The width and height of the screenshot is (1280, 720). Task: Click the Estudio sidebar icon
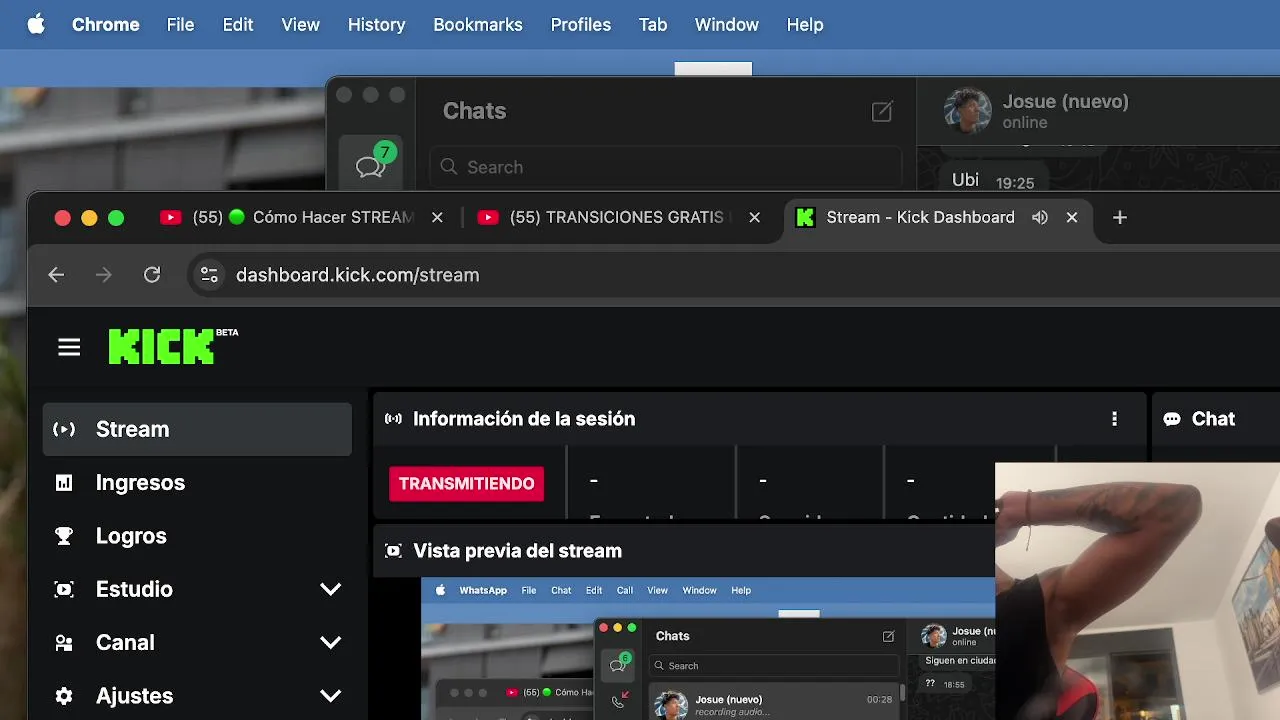64,589
